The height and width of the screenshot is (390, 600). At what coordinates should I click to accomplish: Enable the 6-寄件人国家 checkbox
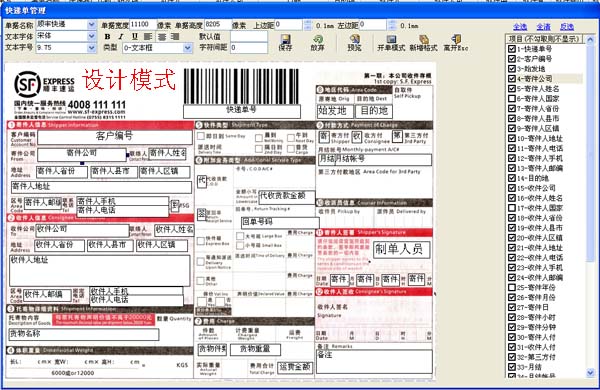click(512, 99)
